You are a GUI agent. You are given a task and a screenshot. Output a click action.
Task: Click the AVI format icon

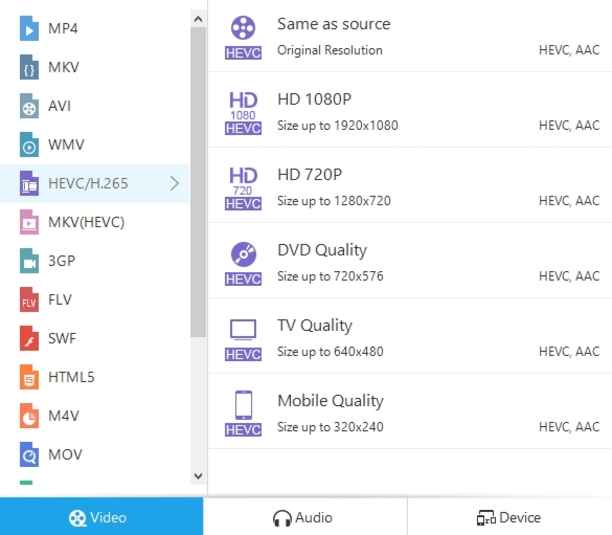[29, 106]
